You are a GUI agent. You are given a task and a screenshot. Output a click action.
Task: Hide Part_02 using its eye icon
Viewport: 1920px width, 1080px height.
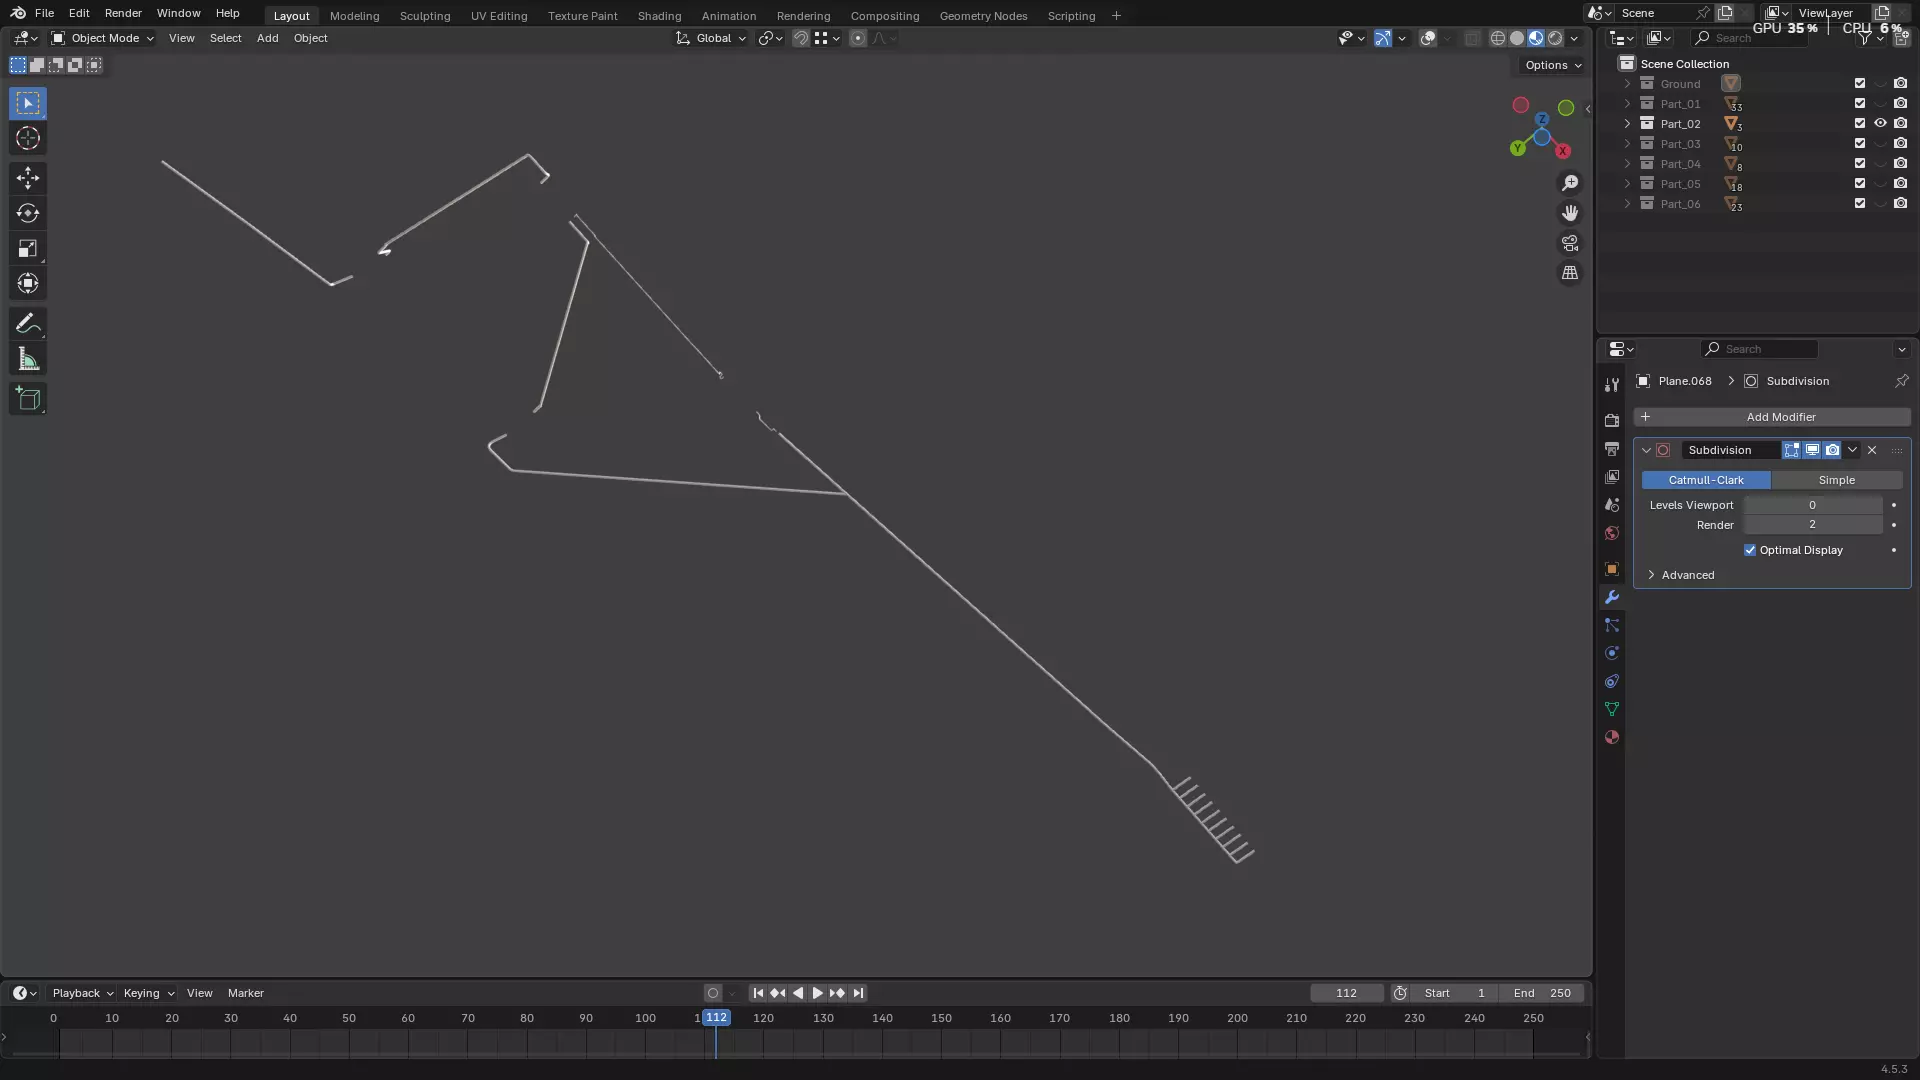click(1880, 124)
